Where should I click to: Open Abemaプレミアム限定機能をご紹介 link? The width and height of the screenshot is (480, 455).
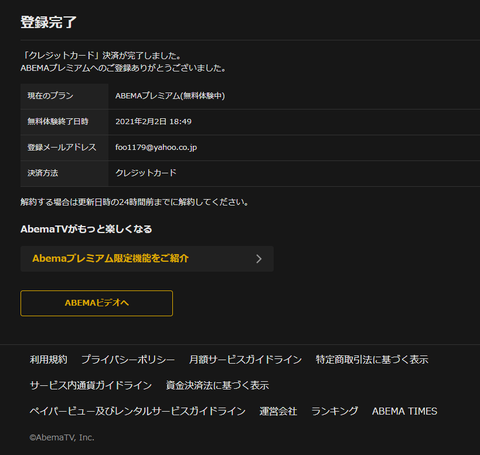pos(147,259)
